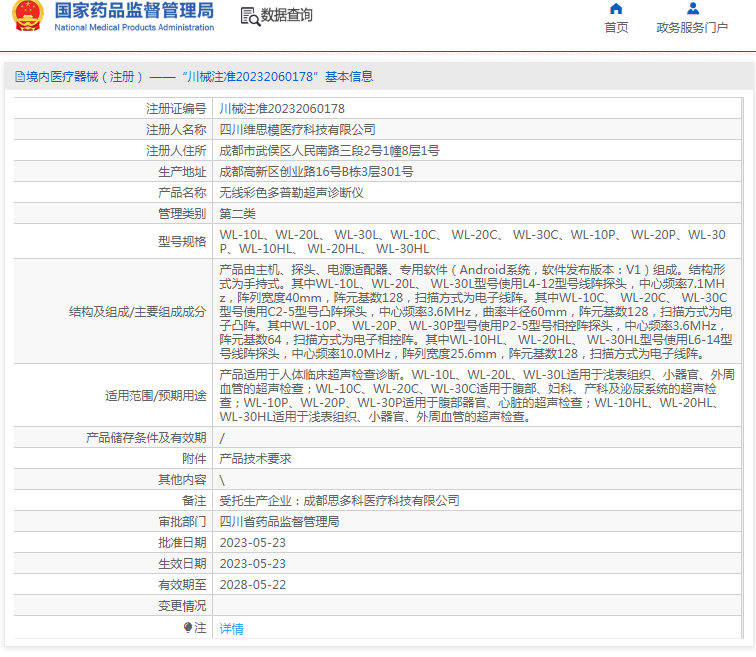Click the lightbulb icon beside 注
Screen dimensions: 756x657
[188, 627]
